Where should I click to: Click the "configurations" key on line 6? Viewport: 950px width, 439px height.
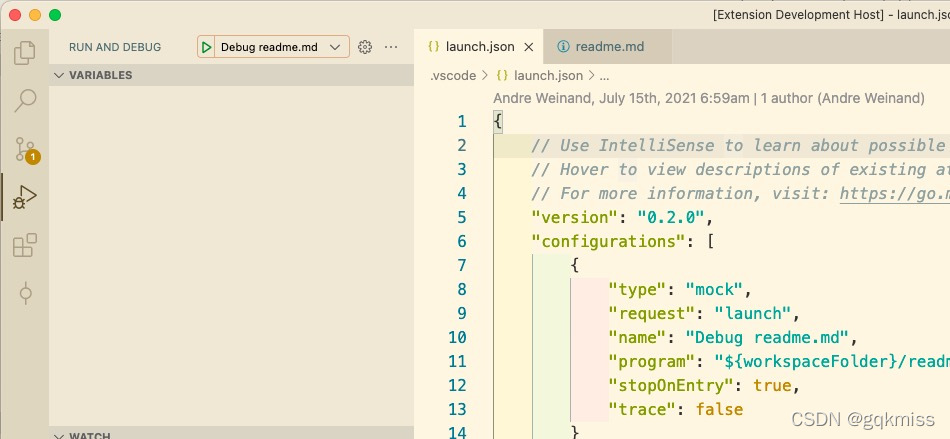(x=608, y=242)
